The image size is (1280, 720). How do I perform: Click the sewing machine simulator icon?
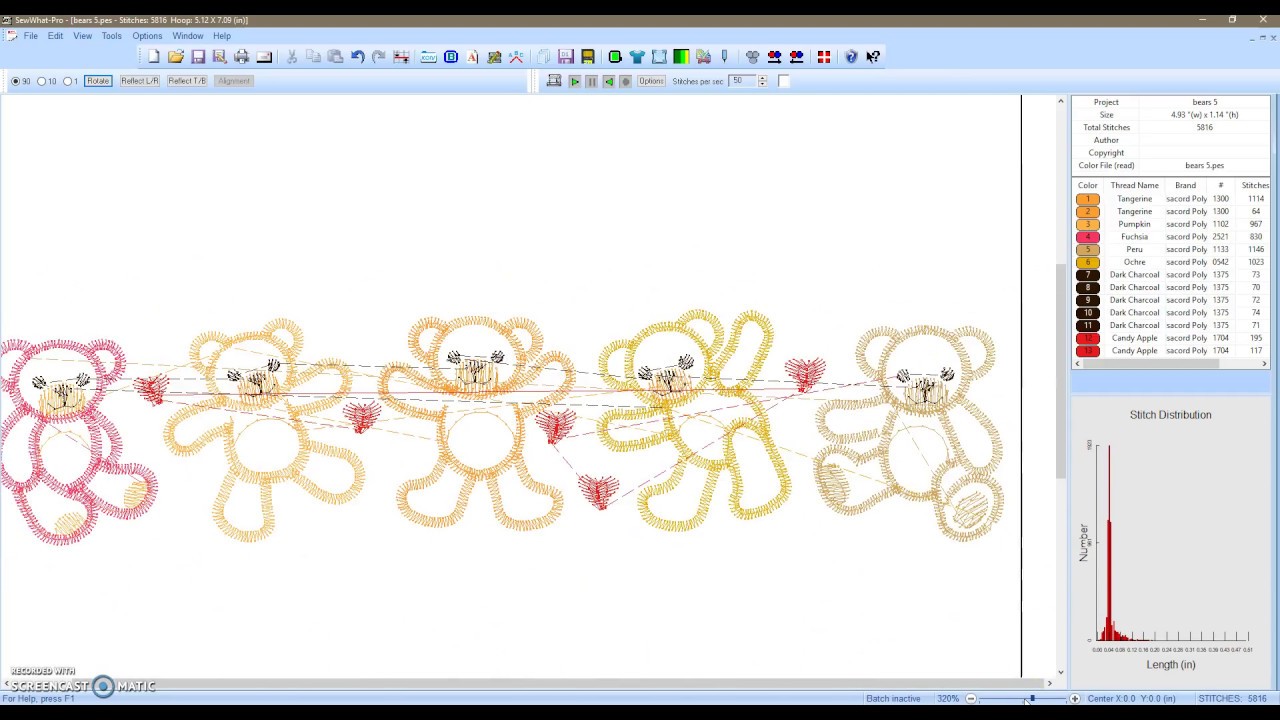coord(554,81)
